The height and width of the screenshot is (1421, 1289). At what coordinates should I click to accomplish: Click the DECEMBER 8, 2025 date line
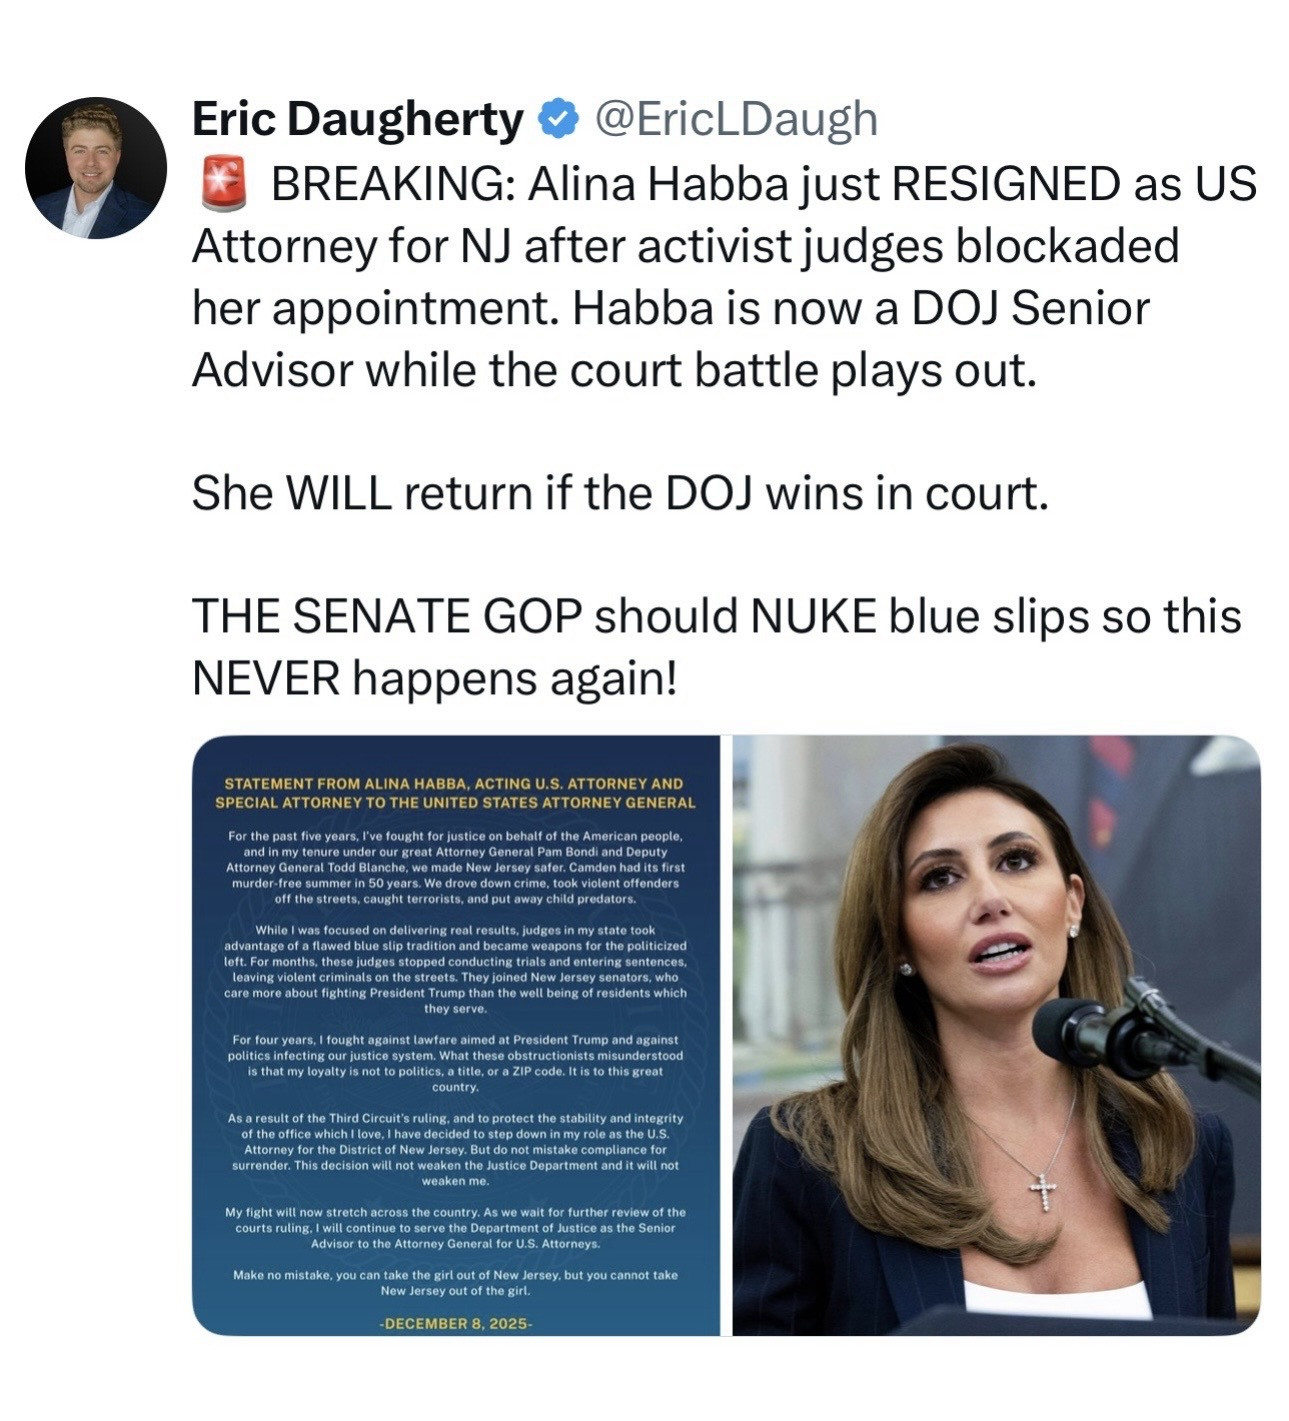(x=456, y=1323)
